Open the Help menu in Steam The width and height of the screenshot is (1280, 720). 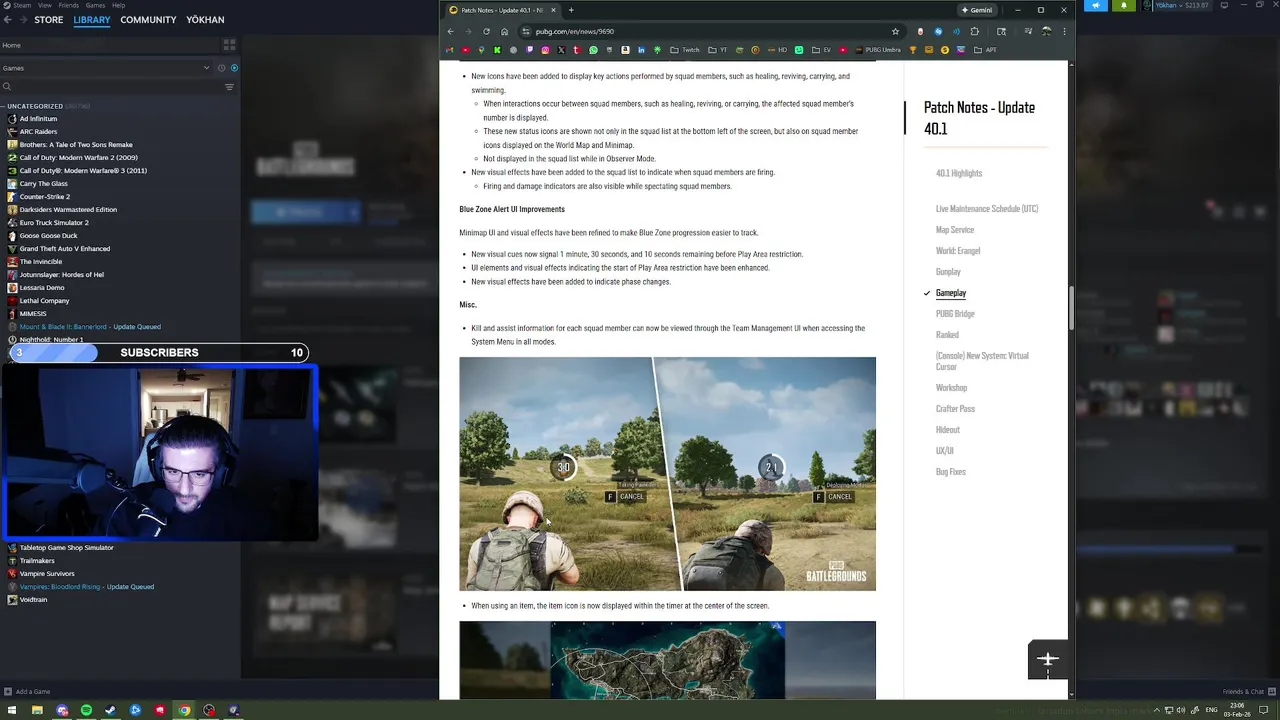[x=118, y=5]
